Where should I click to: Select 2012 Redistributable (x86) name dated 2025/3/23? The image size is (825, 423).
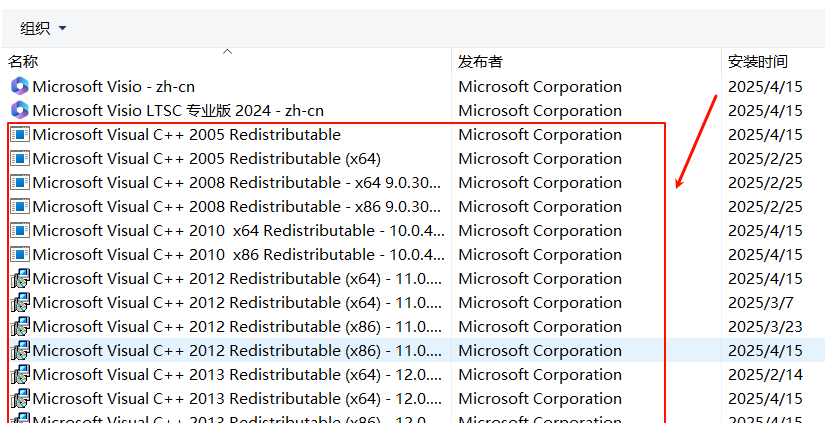pyautogui.click(x=237, y=327)
